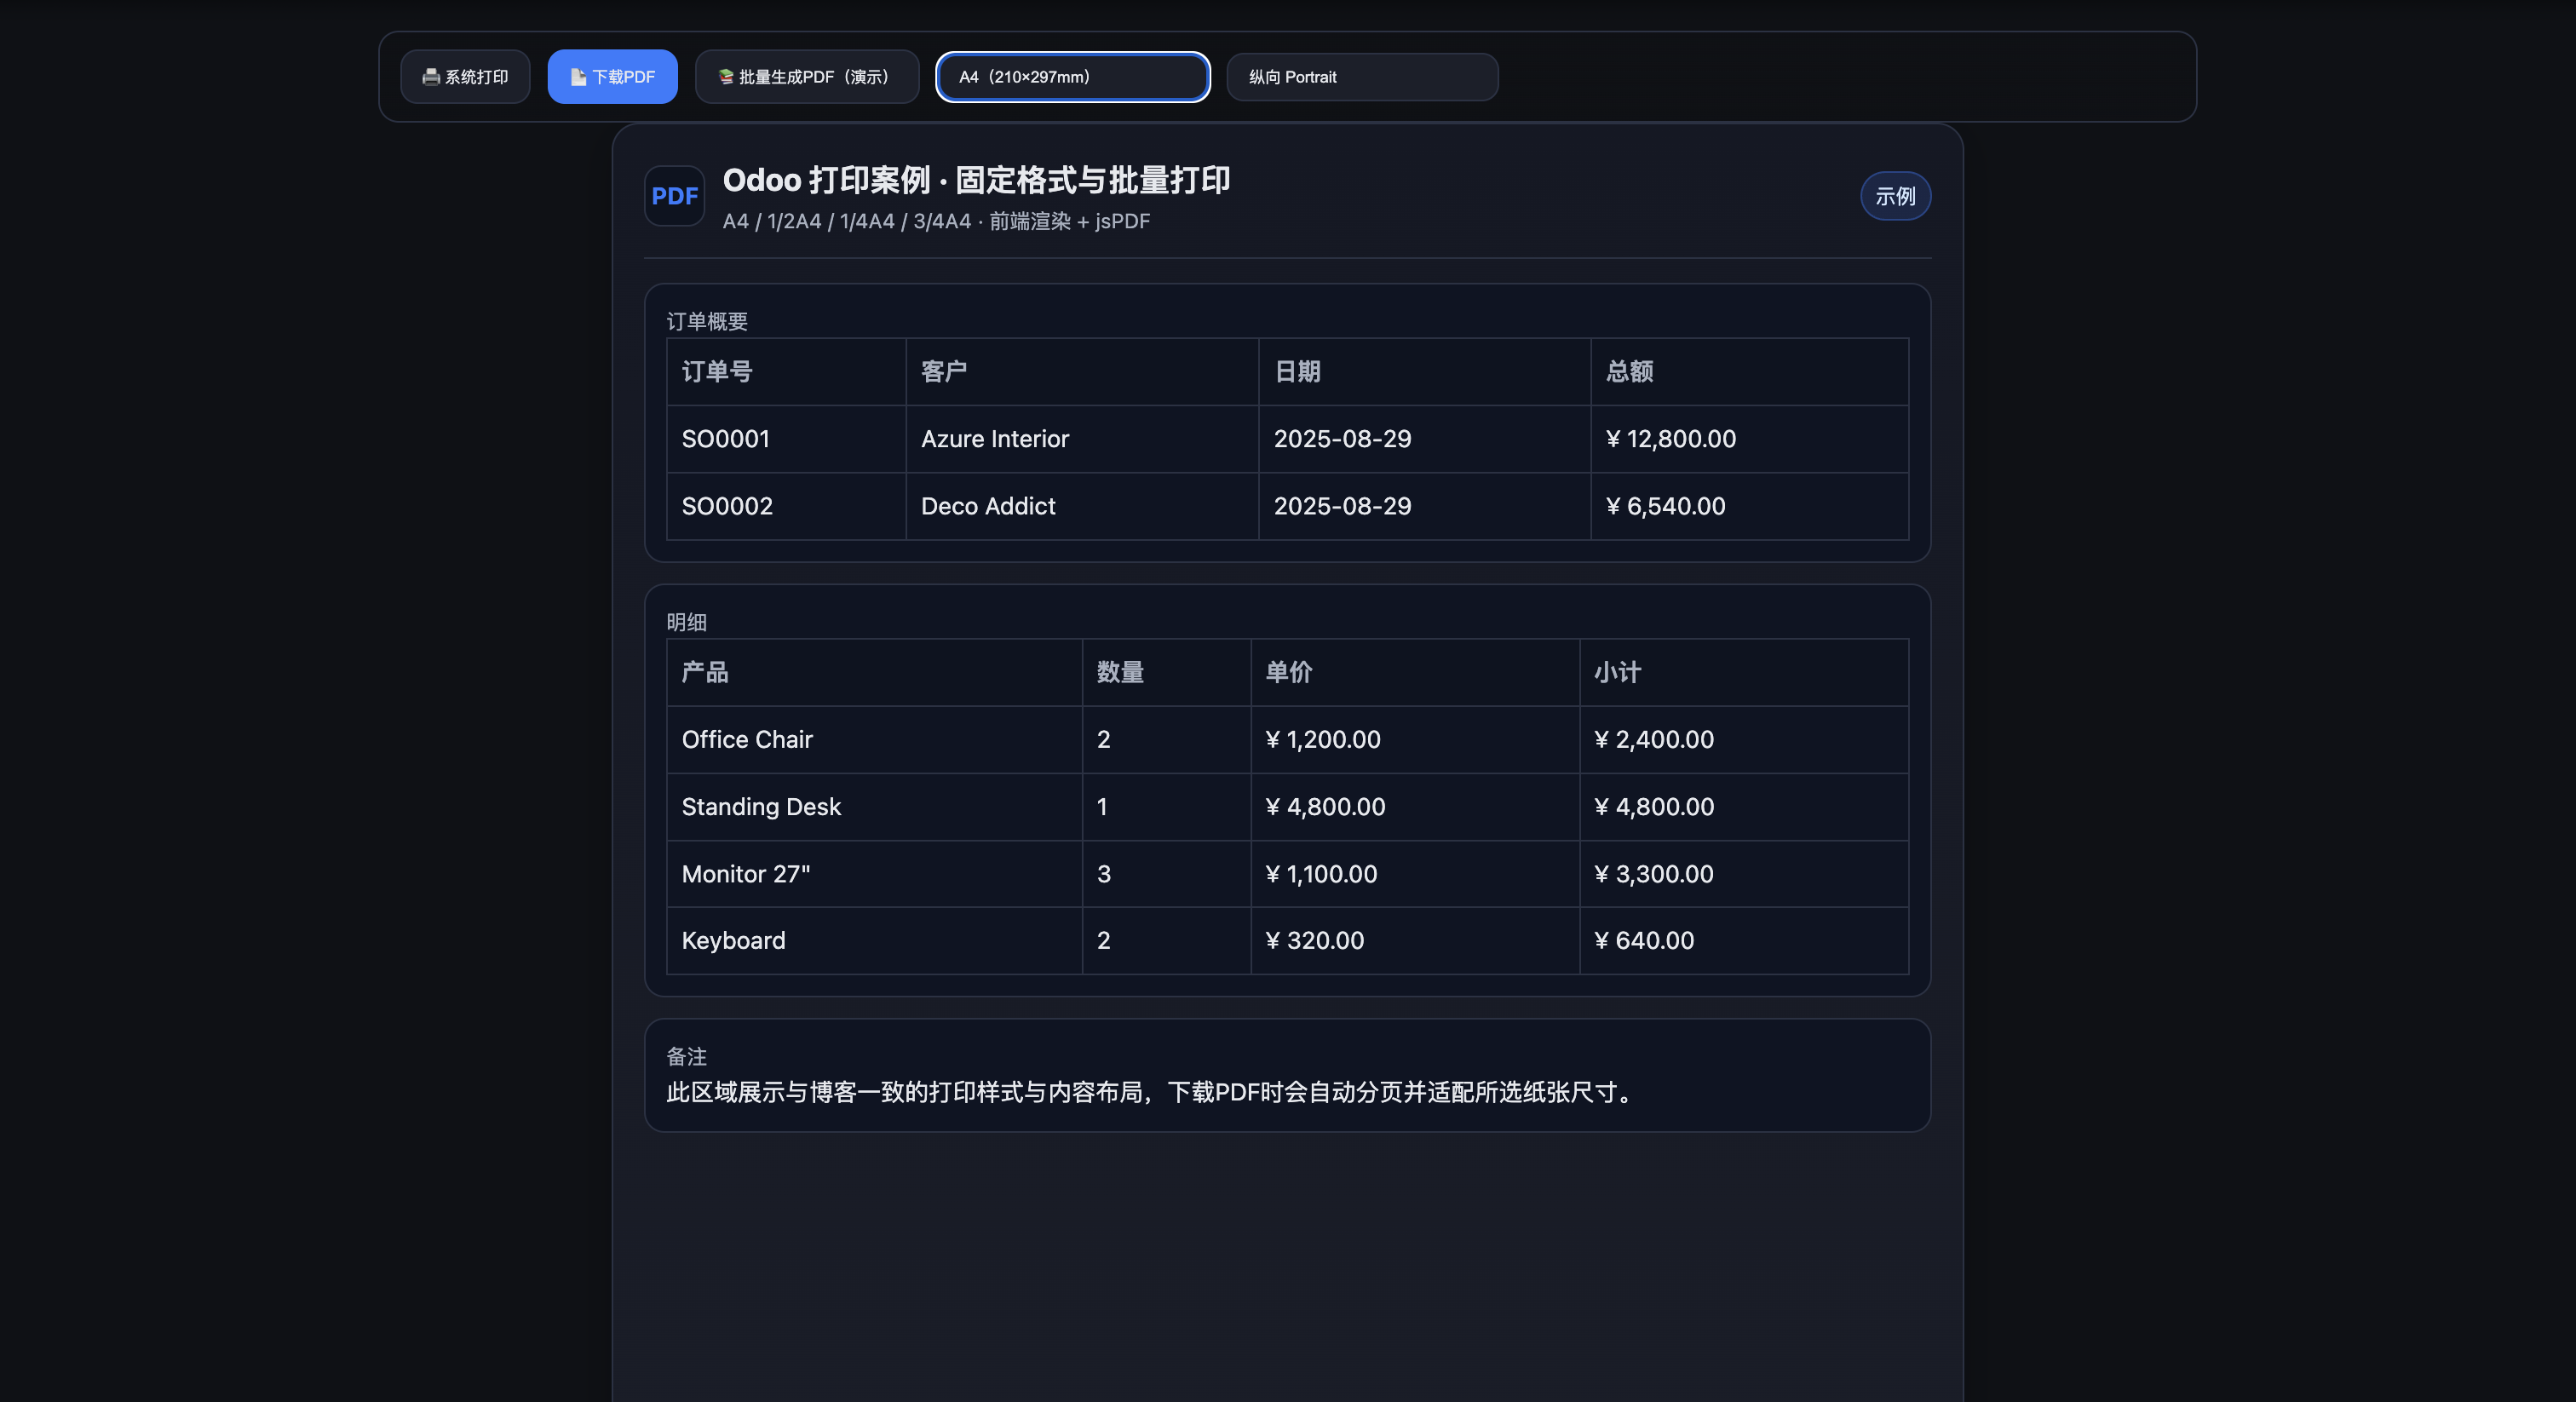
Task: Click the Office Chair product row
Action: (747, 740)
